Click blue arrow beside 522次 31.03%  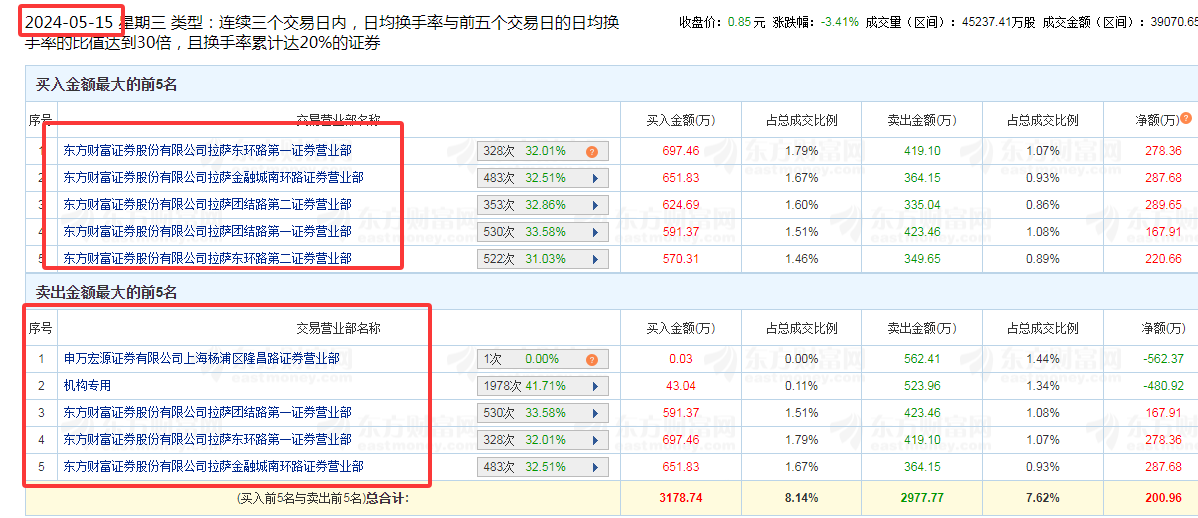point(594,259)
